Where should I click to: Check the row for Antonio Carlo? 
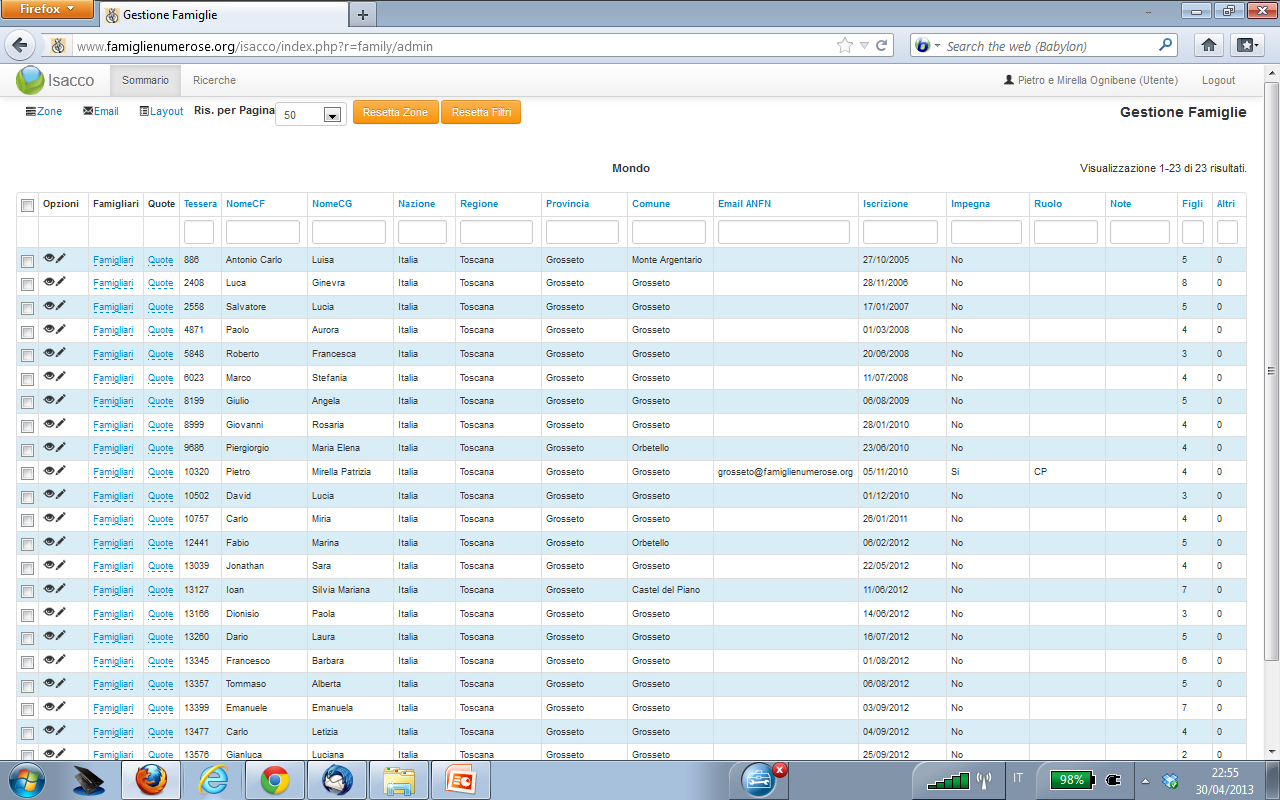point(27,261)
